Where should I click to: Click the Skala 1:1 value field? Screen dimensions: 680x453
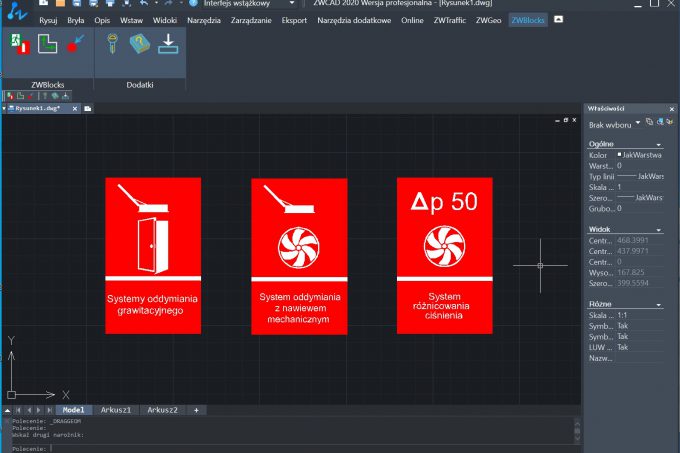(x=640, y=315)
